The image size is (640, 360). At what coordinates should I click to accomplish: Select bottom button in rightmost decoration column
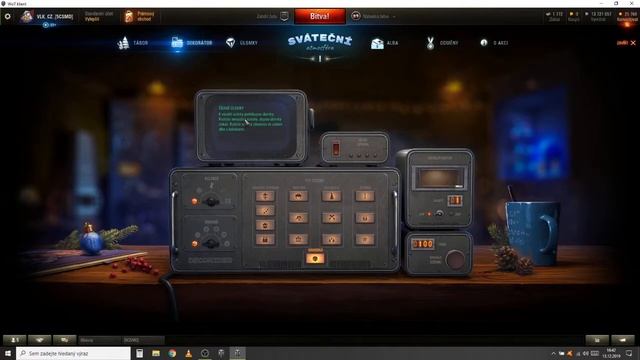click(365, 240)
